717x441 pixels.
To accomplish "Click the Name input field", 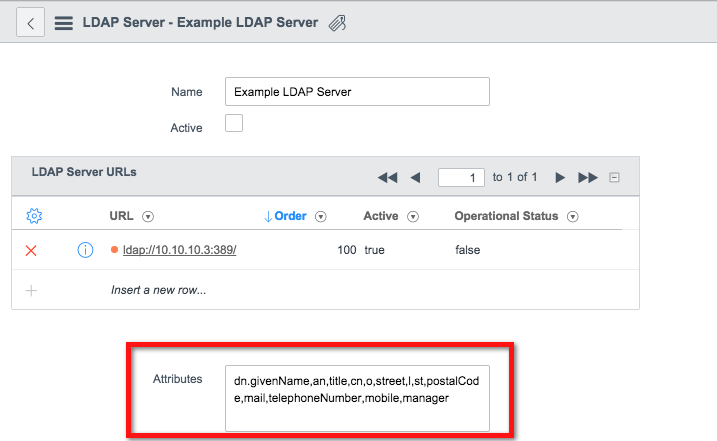I will pos(357,91).
